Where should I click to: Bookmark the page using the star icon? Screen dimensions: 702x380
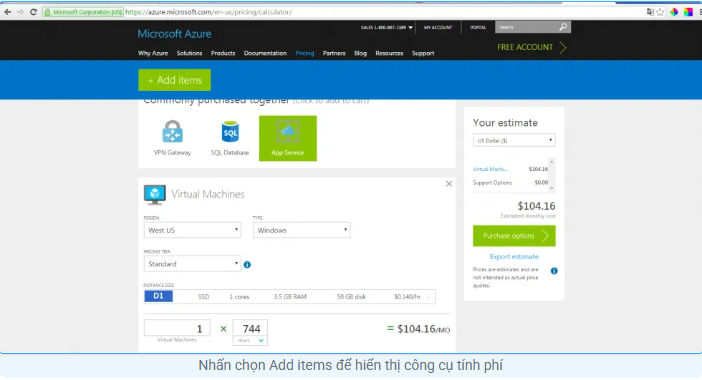pos(660,12)
